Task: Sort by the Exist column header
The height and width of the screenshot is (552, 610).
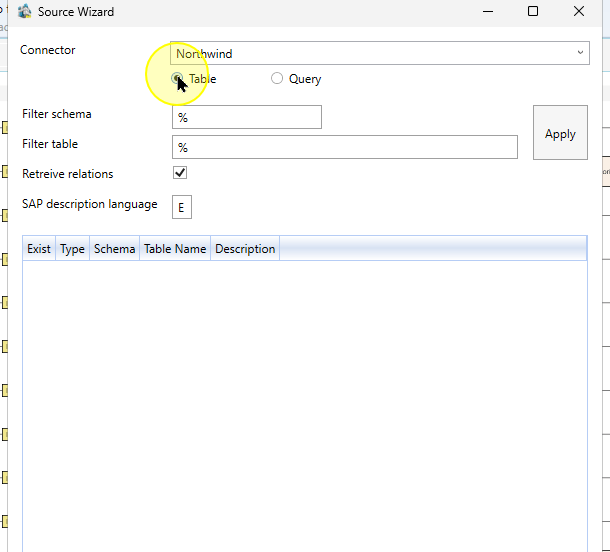Action: pyautogui.click(x=39, y=249)
